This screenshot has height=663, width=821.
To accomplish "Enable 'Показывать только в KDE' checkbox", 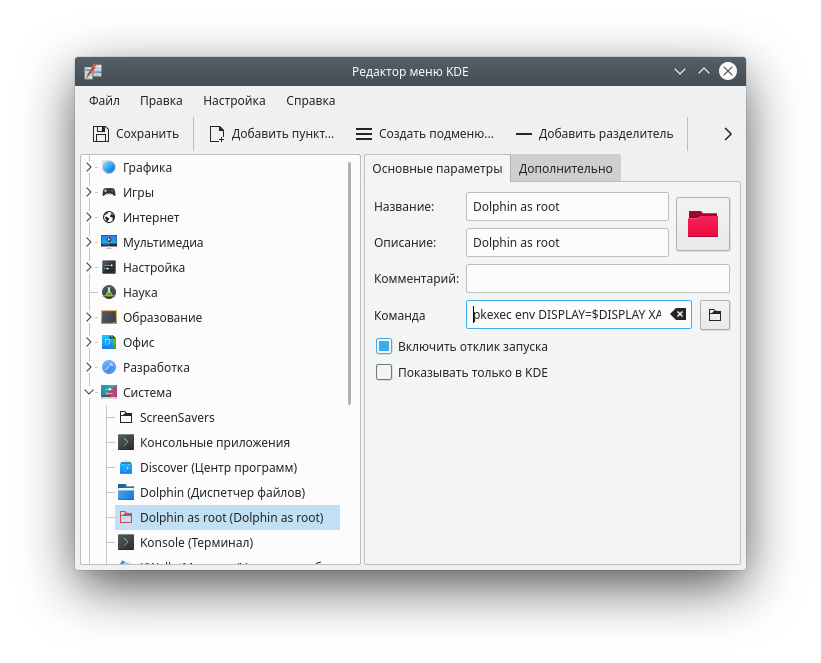I will point(384,372).
